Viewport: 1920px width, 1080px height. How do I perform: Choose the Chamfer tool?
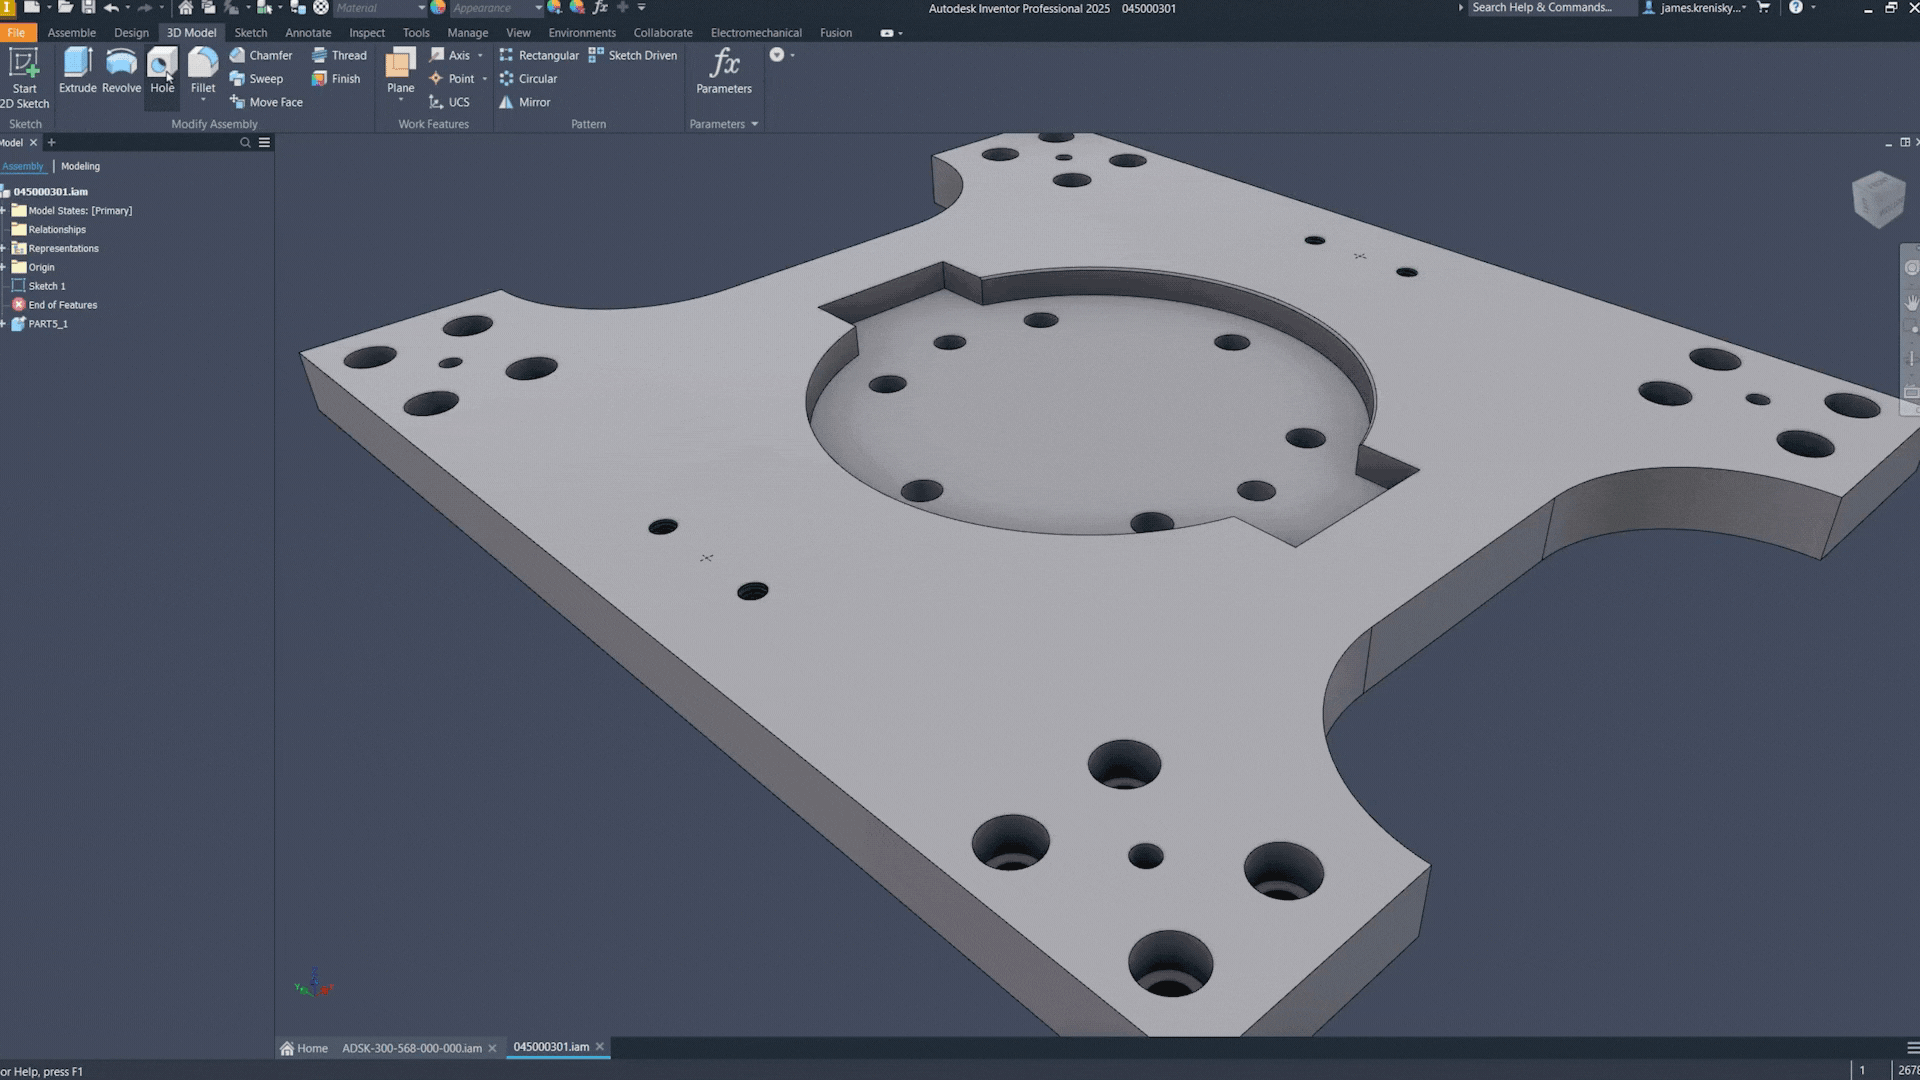point(261,55)
